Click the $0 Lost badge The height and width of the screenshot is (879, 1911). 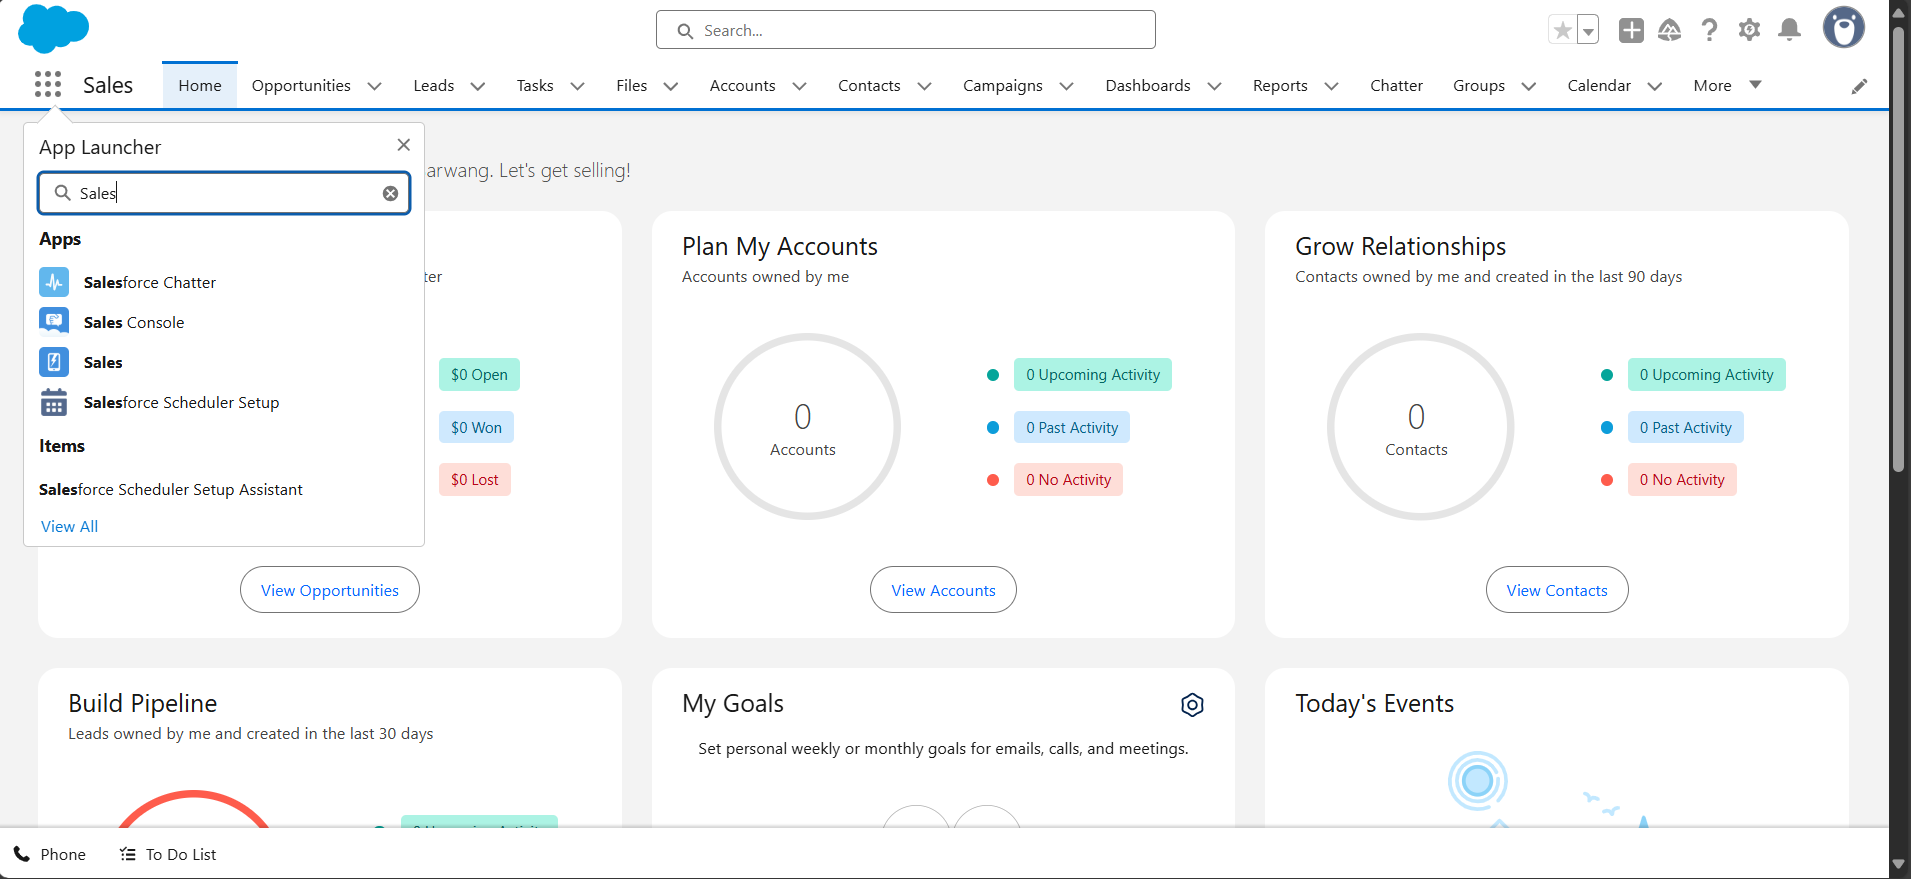click(474, 479)
